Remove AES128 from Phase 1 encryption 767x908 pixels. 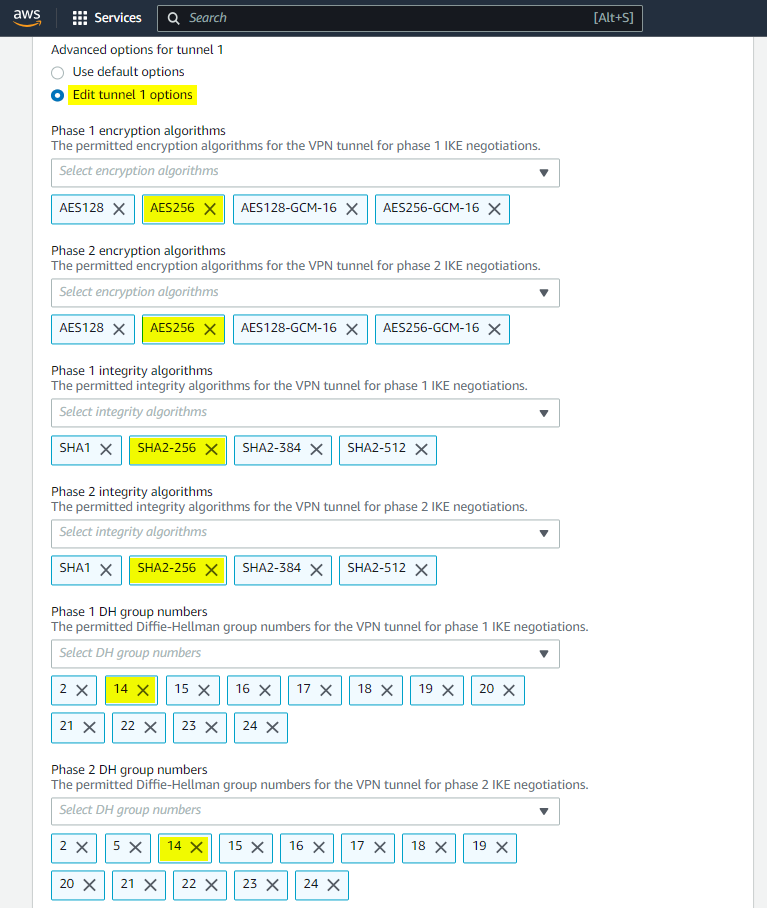[119, 209]
